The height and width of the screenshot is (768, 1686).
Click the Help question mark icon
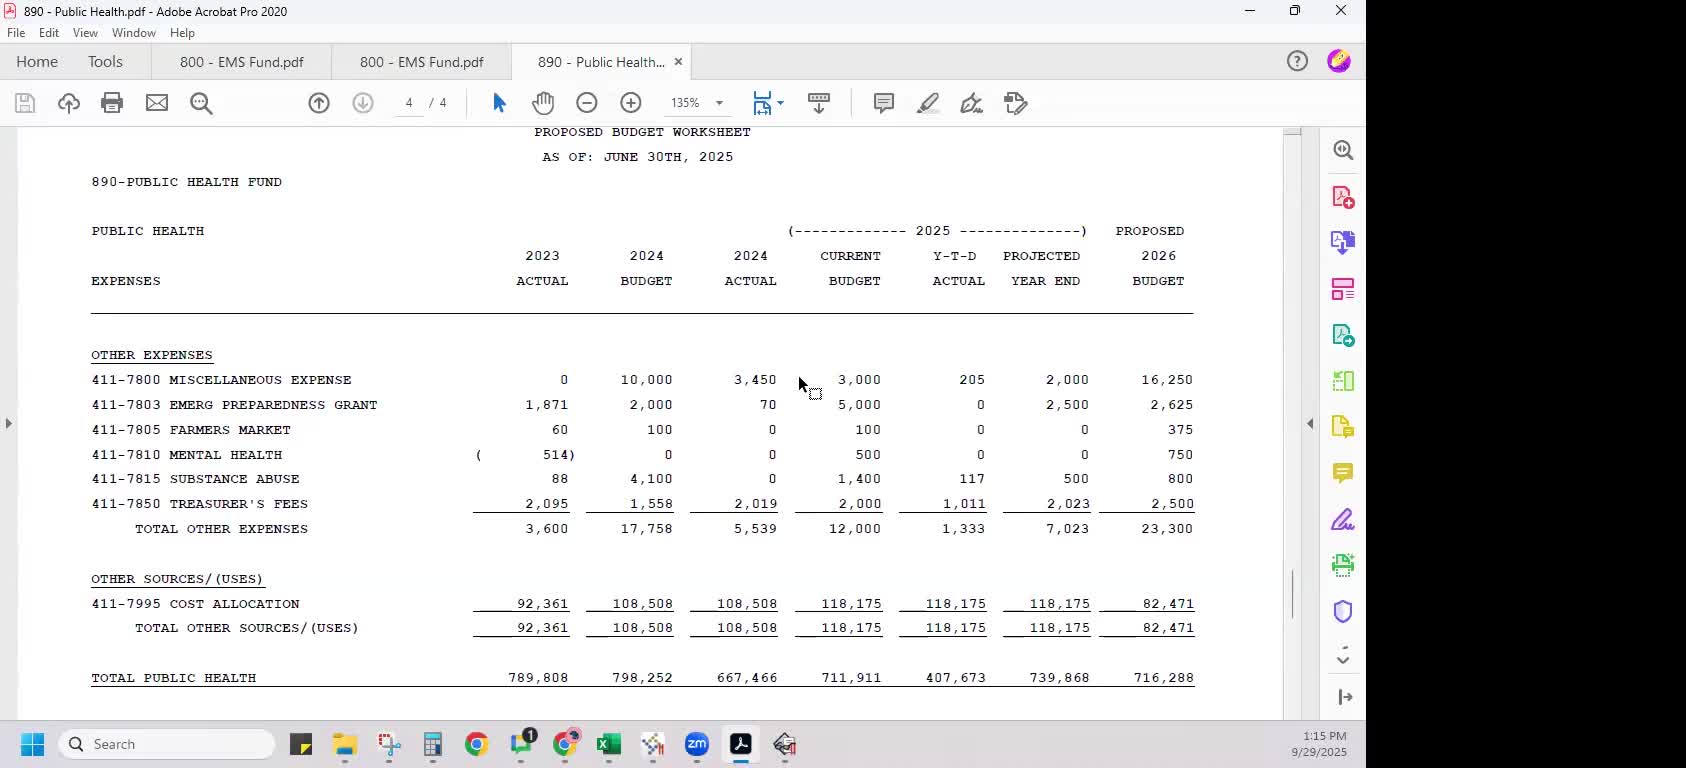coord(1297,62)
